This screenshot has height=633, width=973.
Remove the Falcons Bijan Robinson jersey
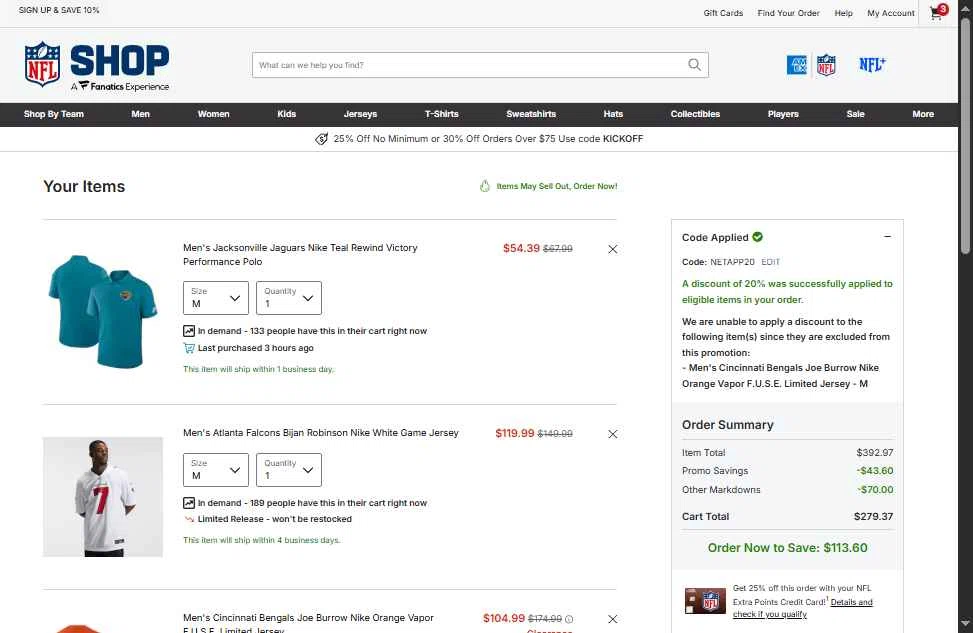click(612, 434)
